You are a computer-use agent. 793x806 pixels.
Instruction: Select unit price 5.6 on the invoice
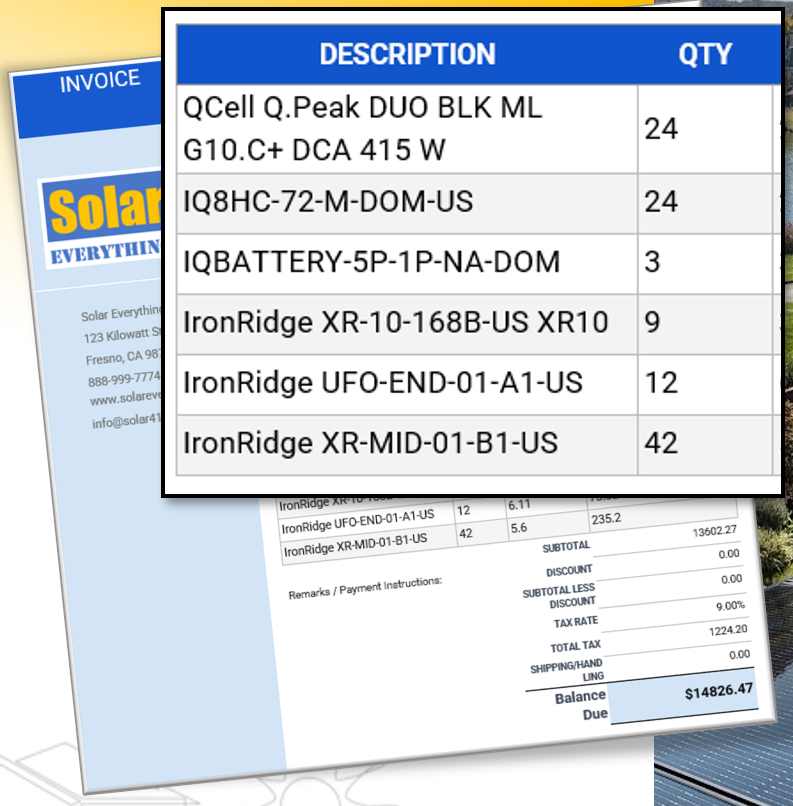click(519, 528)
